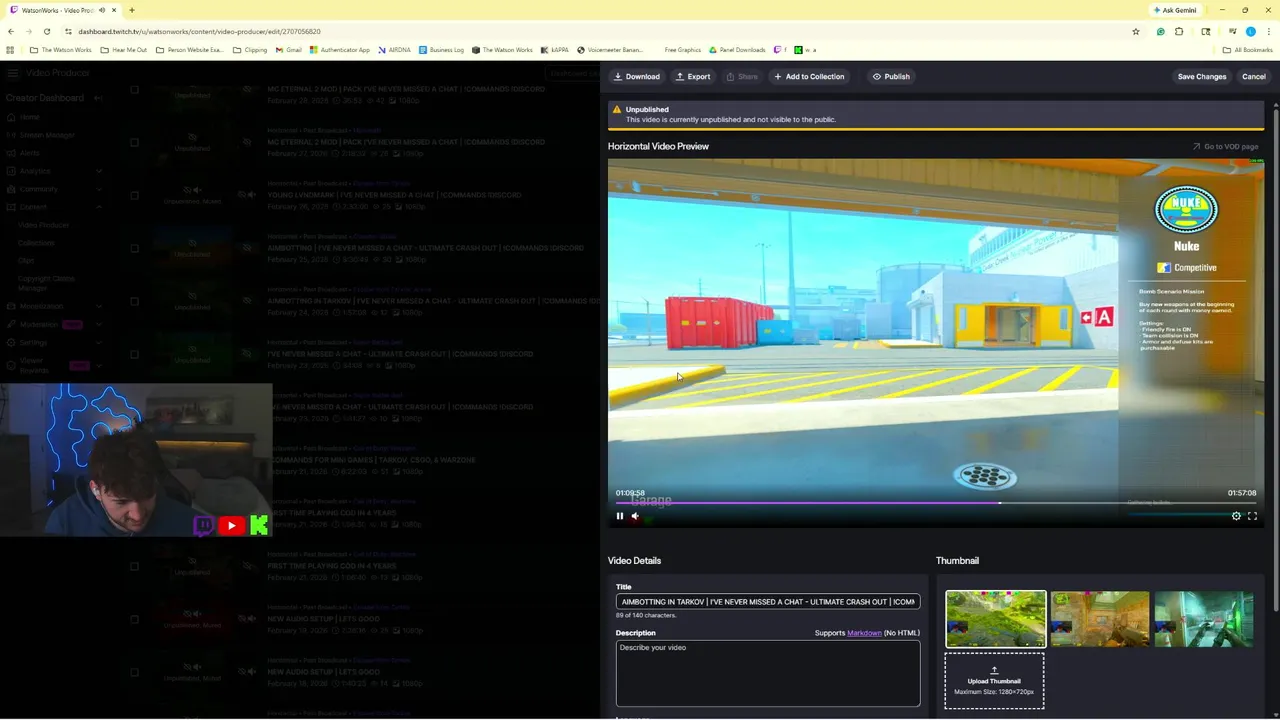The width and height of the screenshot is (1280, 720).
Task: Mute tab via the audio speaker icon
Action: click(102, 10)
